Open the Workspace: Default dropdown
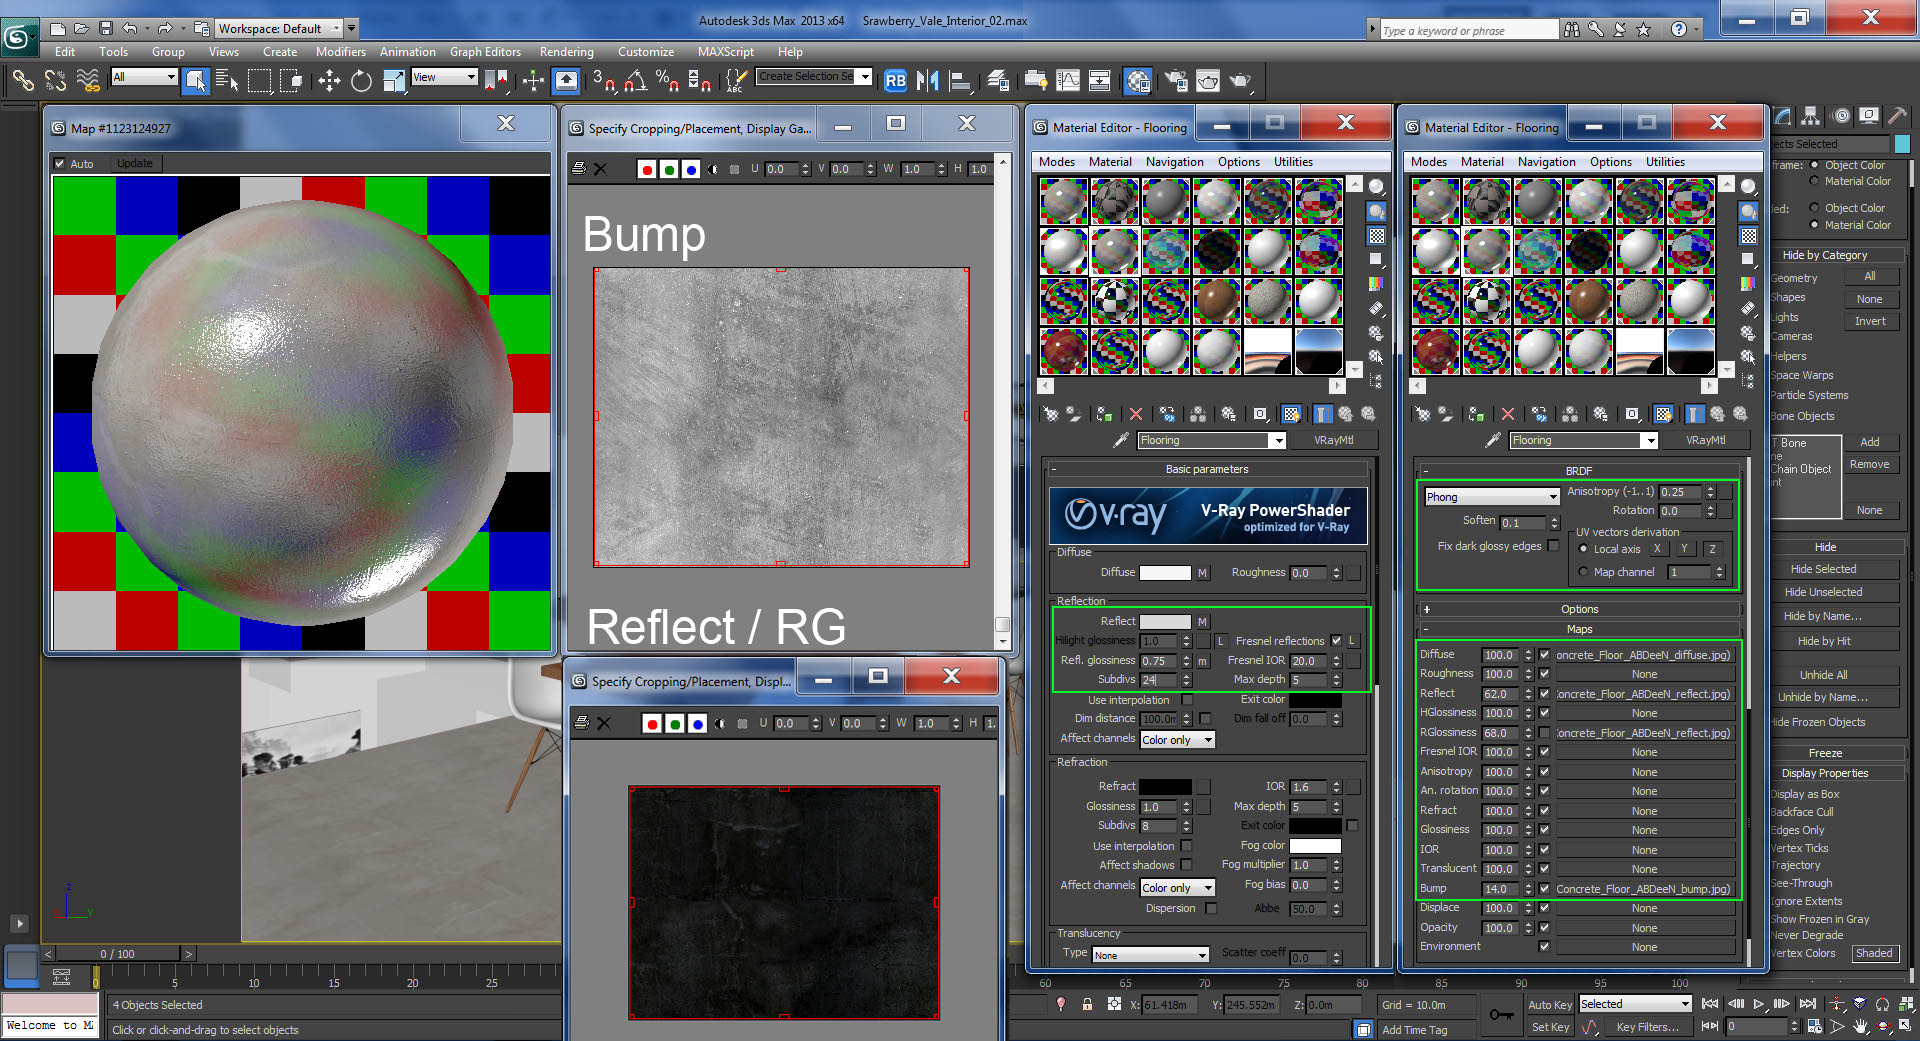1920x1041 pixels. coord(279,28)
